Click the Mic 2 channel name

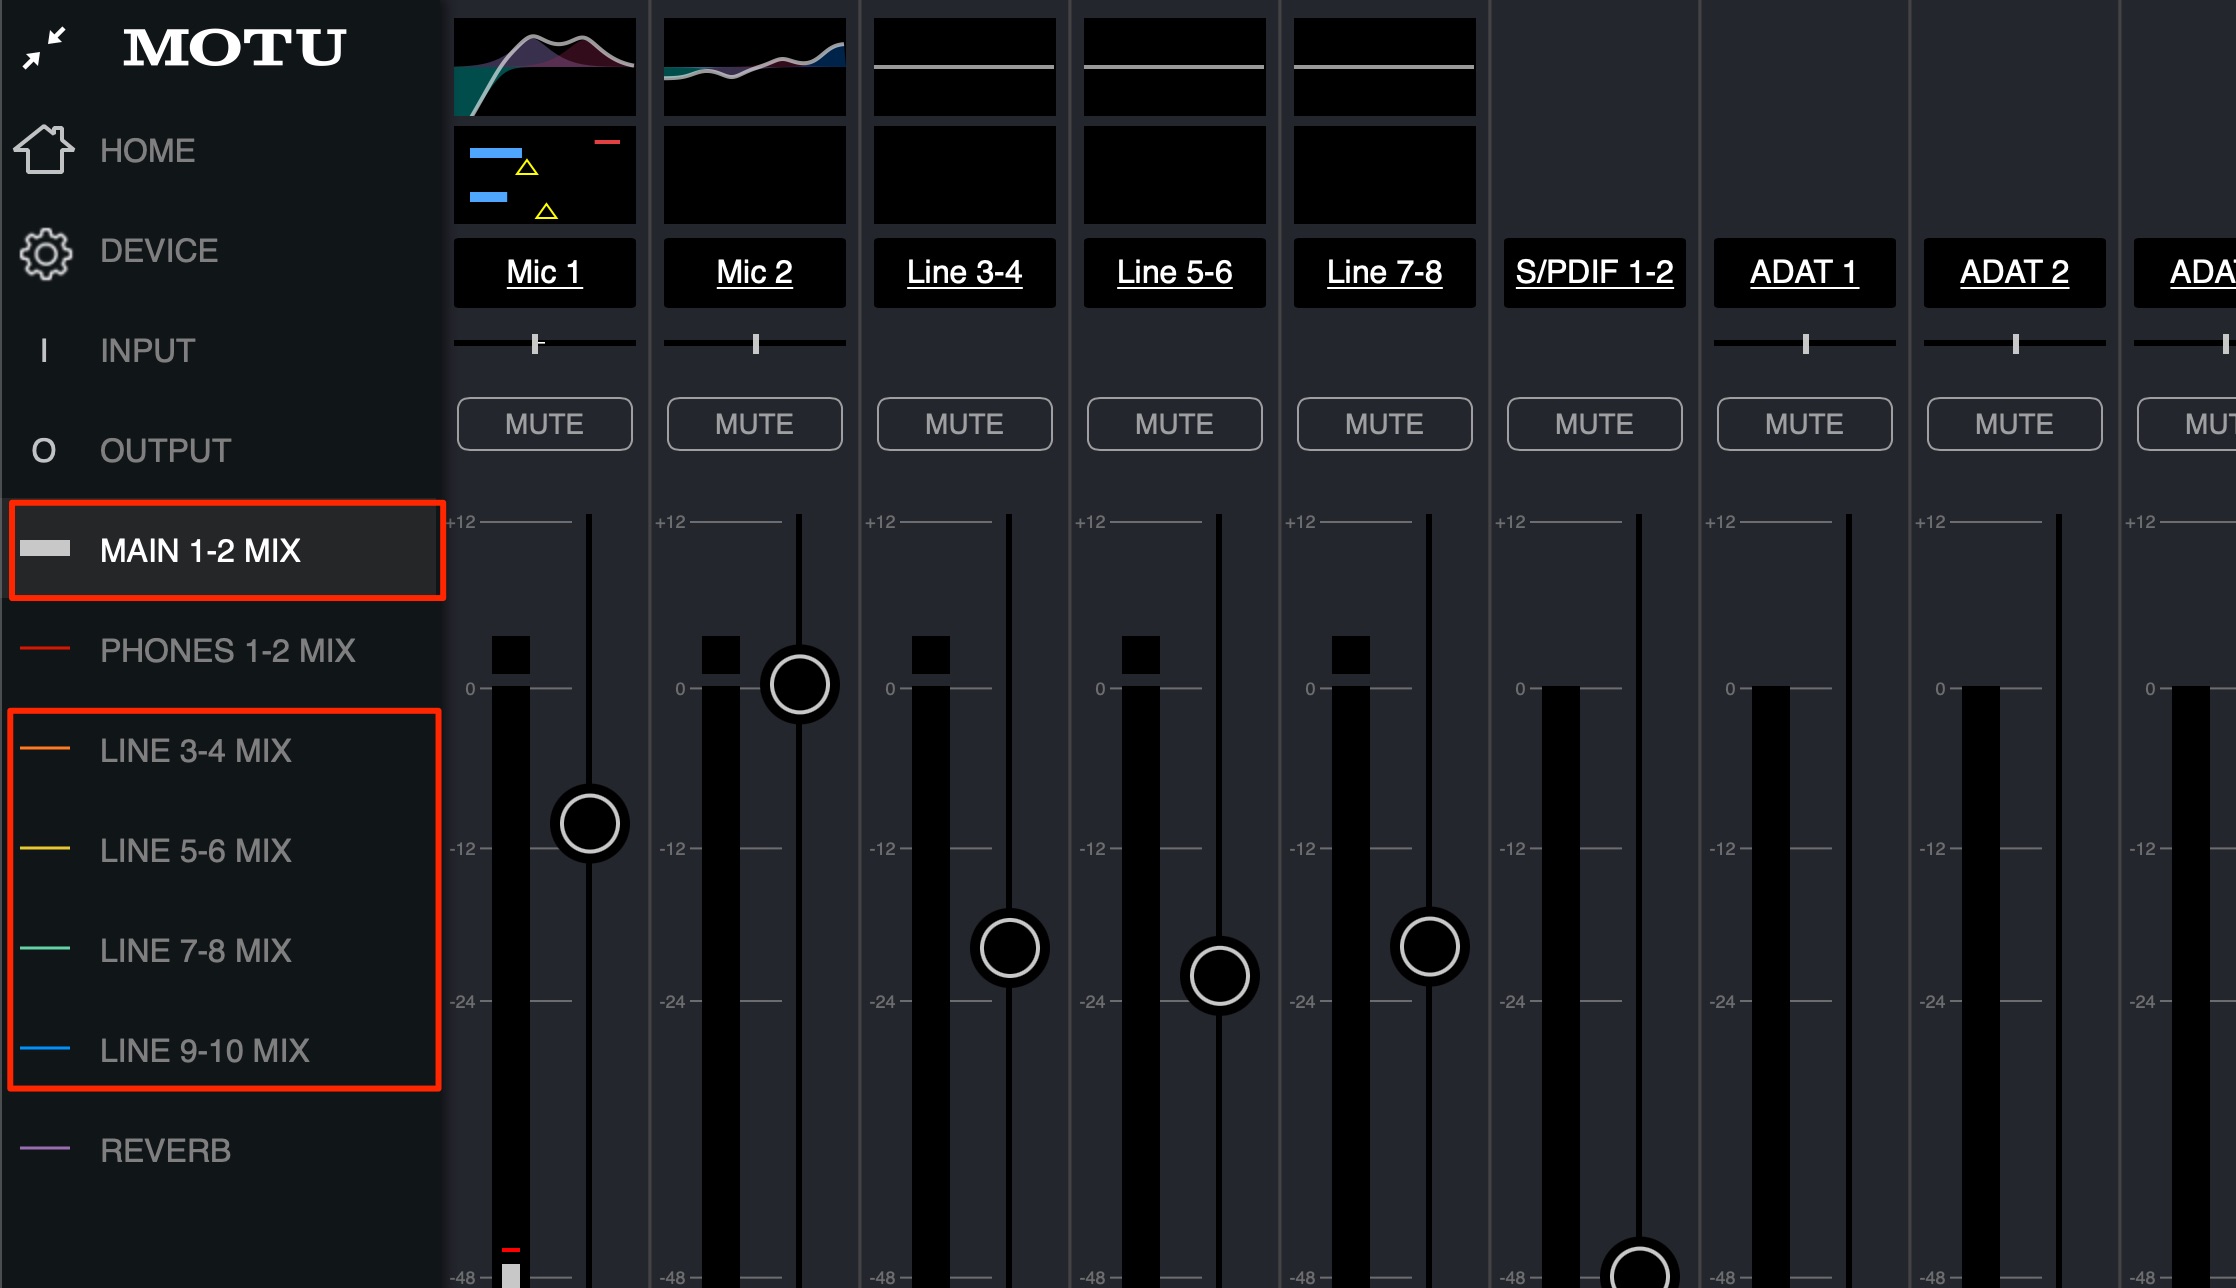point(755,272)
